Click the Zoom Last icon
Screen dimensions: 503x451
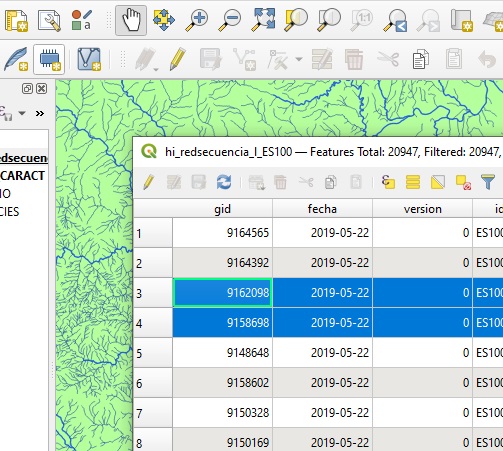[x=395, y=21]
